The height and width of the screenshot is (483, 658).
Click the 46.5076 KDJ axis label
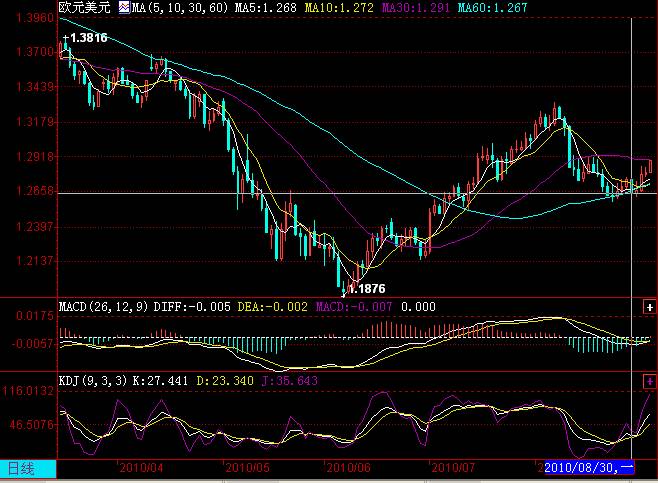click(x=32, y=424)
